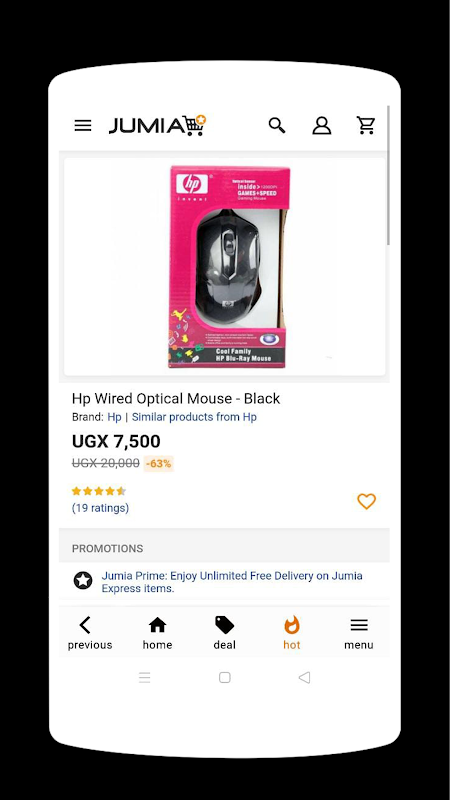View the 19 ratings link
This screenshot has height=800, width=450.
pos(101,508)
